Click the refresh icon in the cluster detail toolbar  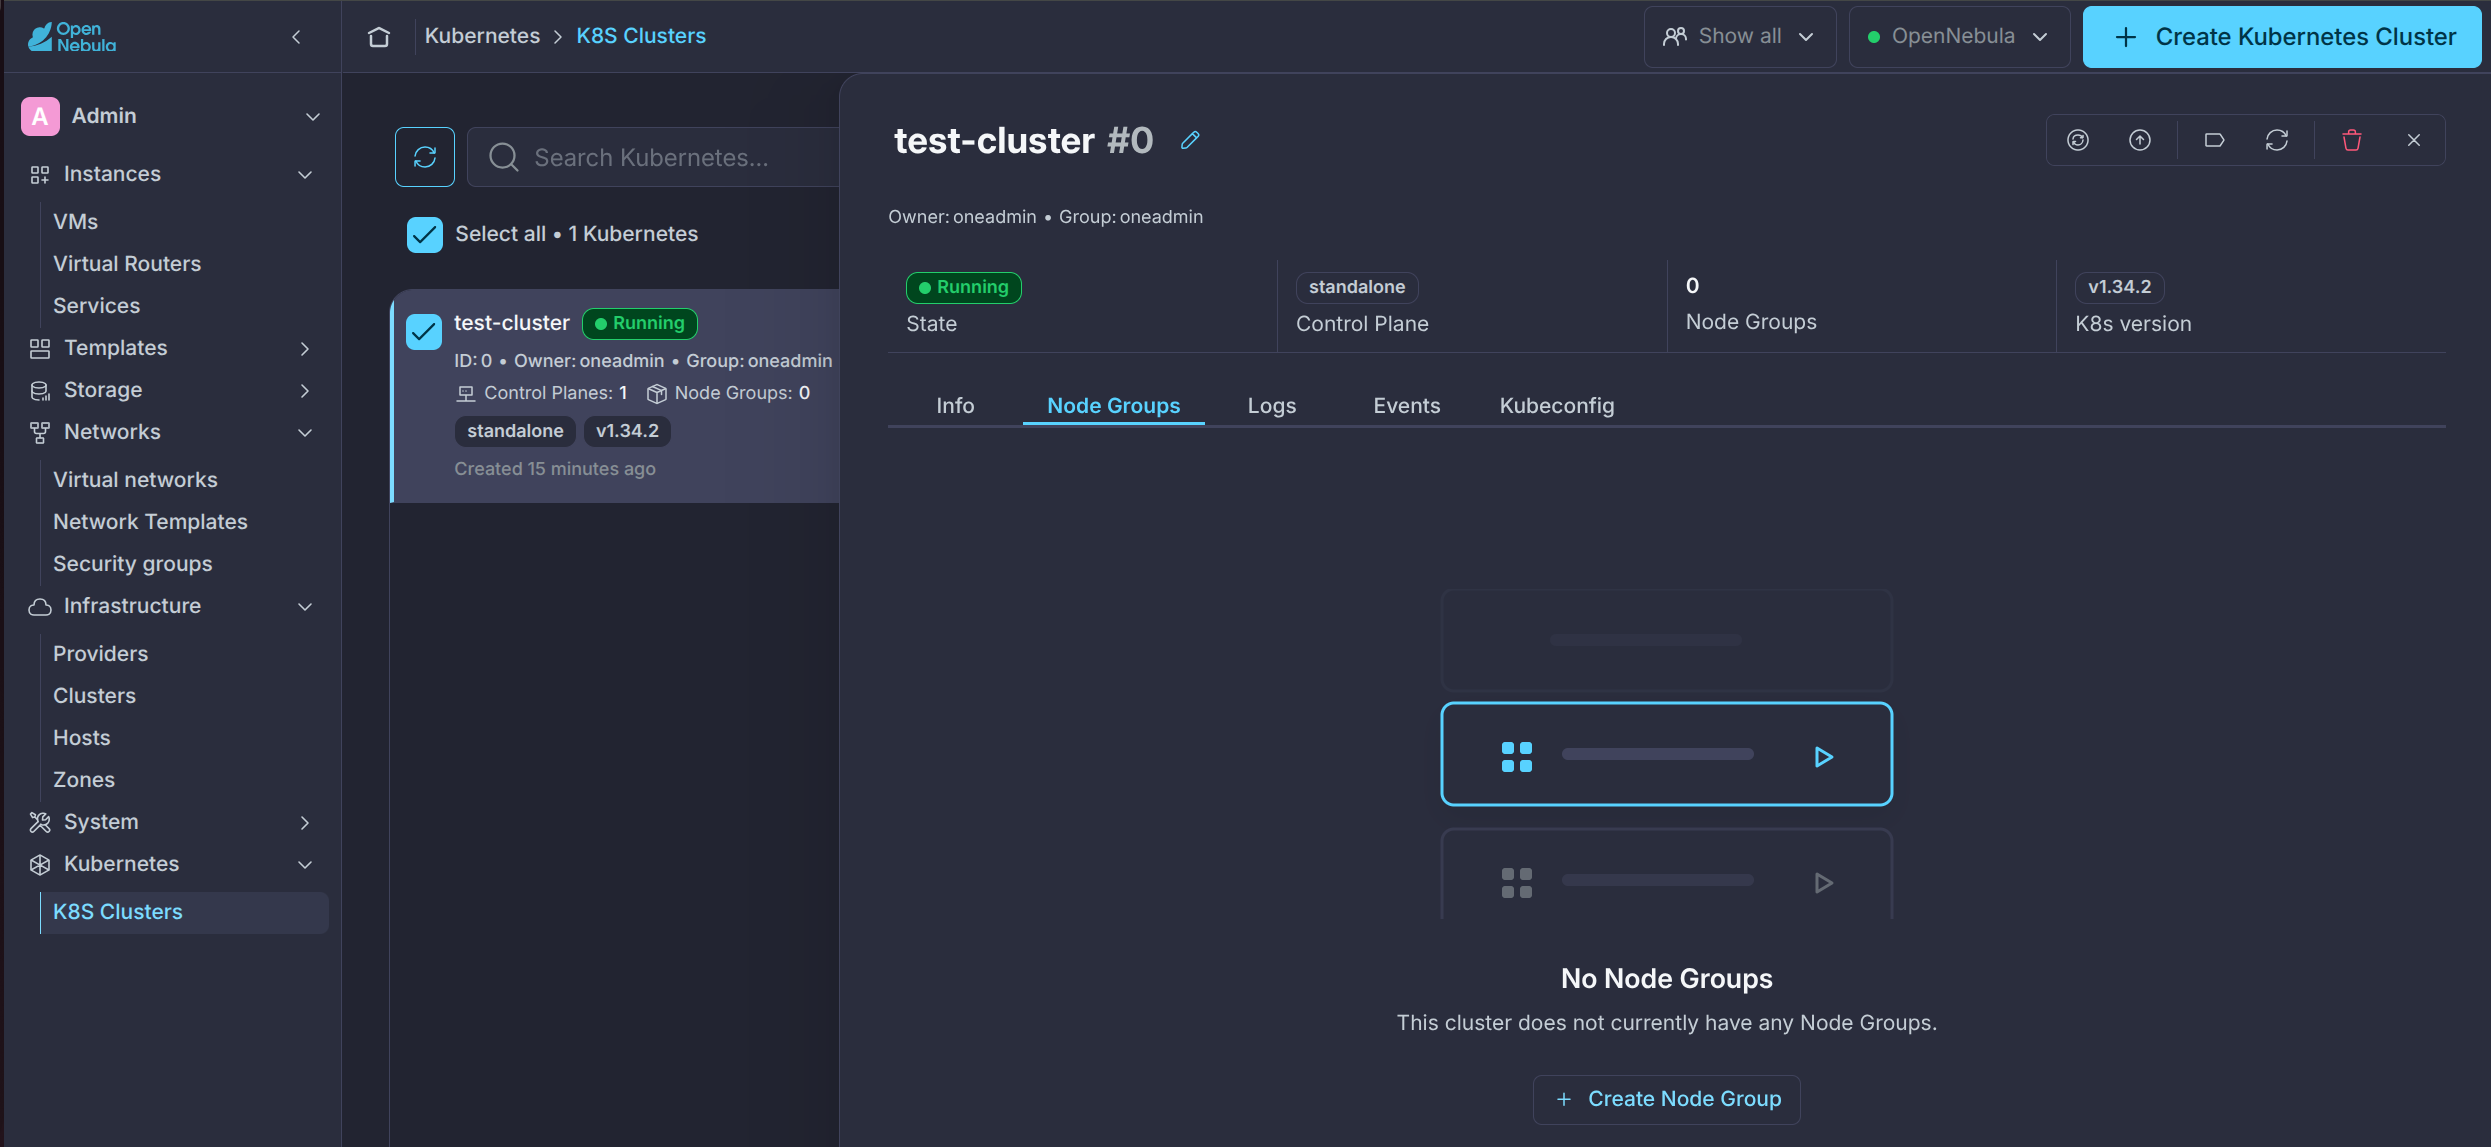coord(2277,140)
